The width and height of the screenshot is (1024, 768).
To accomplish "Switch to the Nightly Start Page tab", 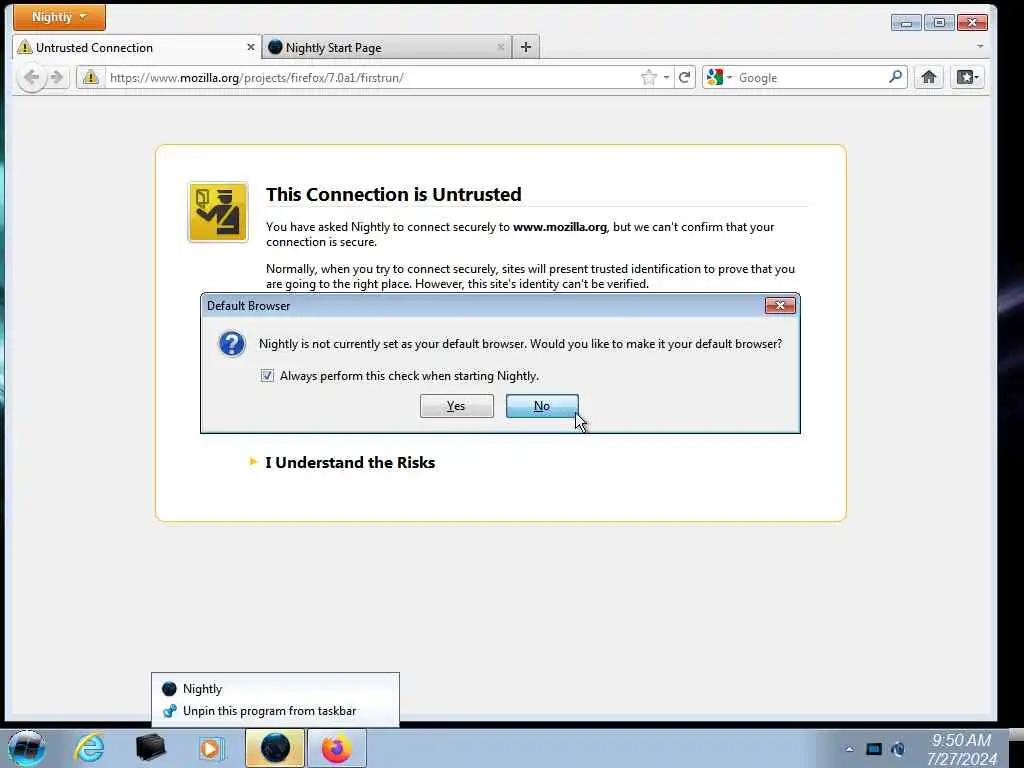I will pyautogui.click(x=387, y=47).
